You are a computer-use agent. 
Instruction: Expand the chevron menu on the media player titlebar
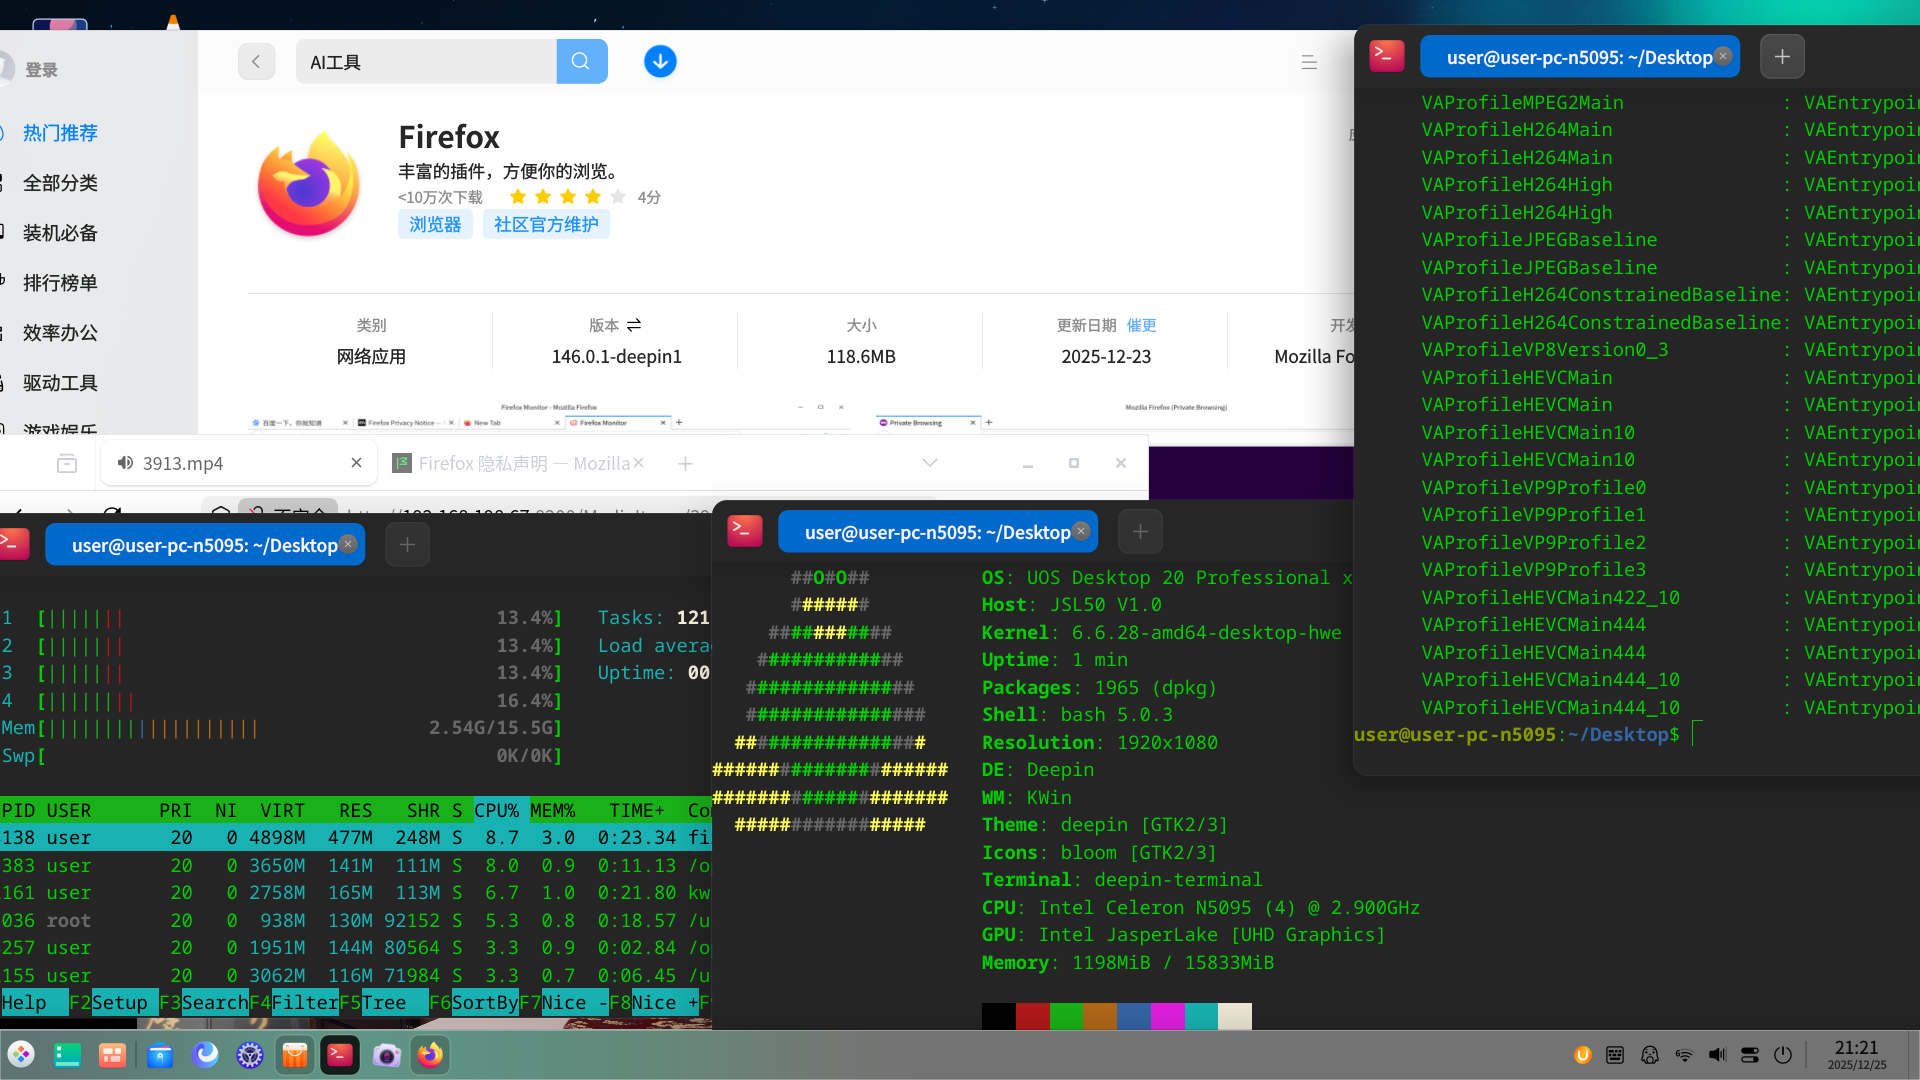(x=930, y=462)
